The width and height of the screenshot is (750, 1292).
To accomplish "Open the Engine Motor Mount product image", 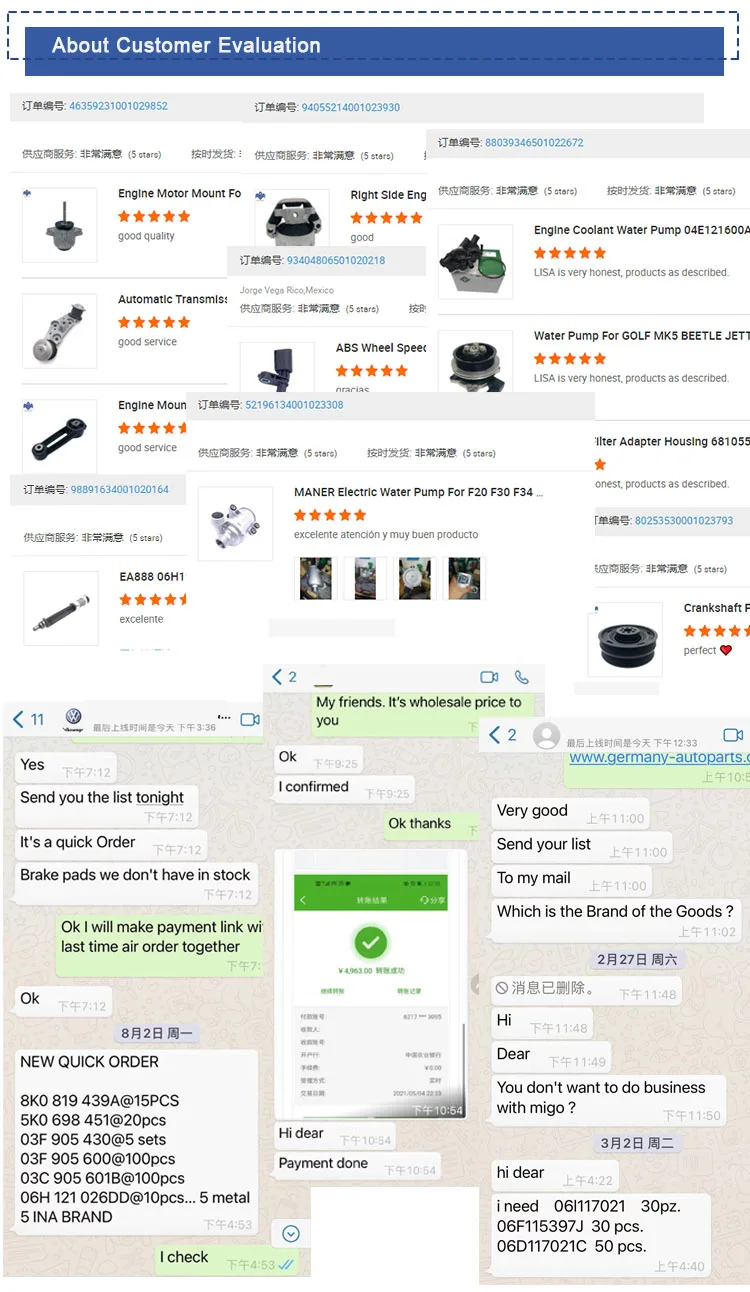I will (x=60, y=226).
